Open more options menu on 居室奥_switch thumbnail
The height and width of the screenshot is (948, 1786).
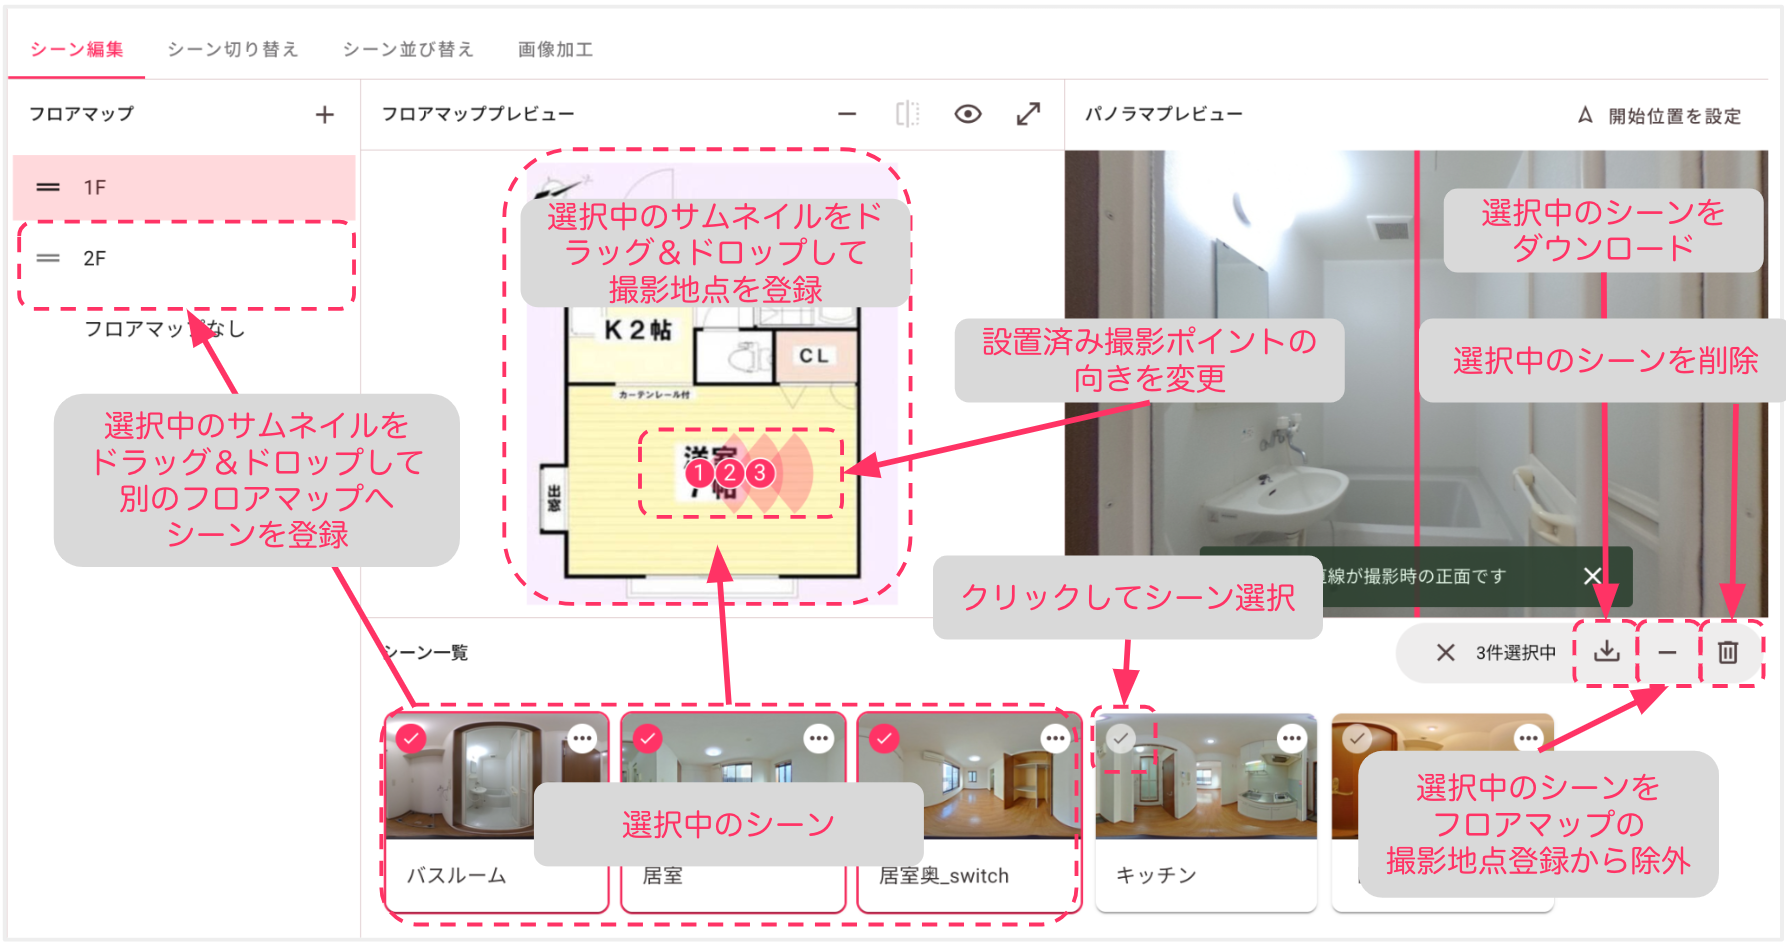1055,739
